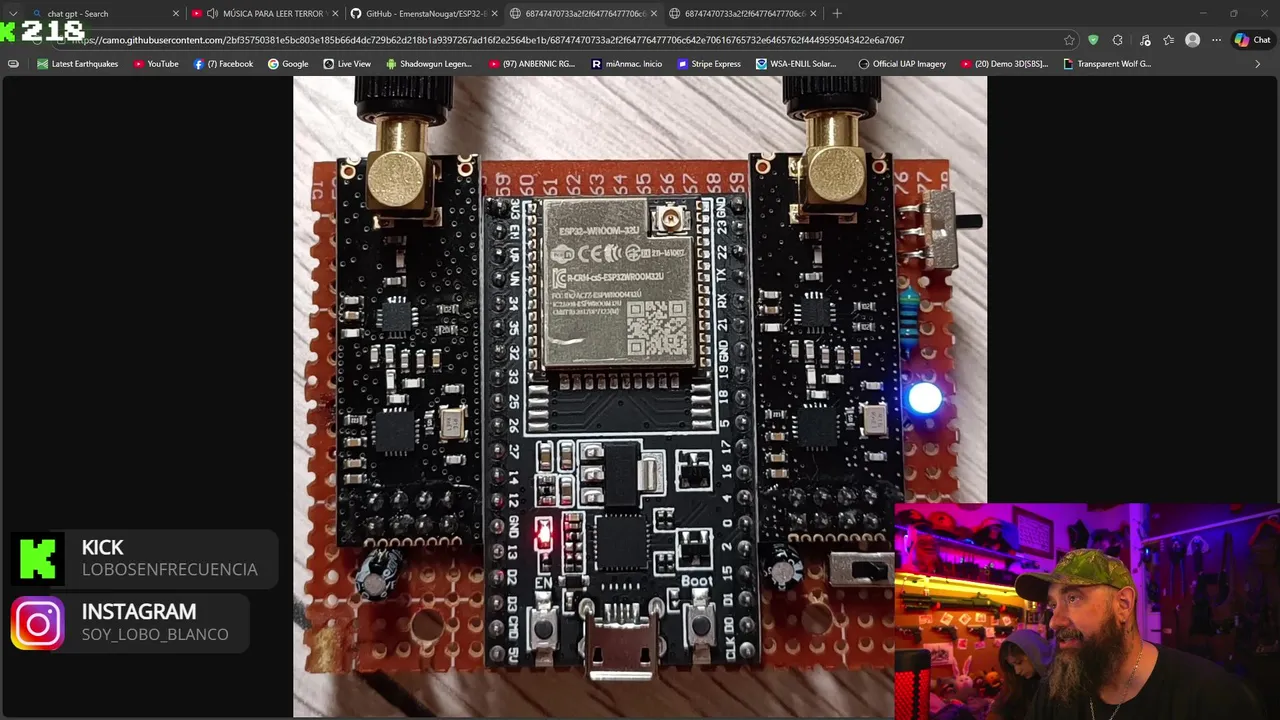Open the (7) Facebook bookmark
This screenshot has width=1280, height=720.
[x=223, y=63]
